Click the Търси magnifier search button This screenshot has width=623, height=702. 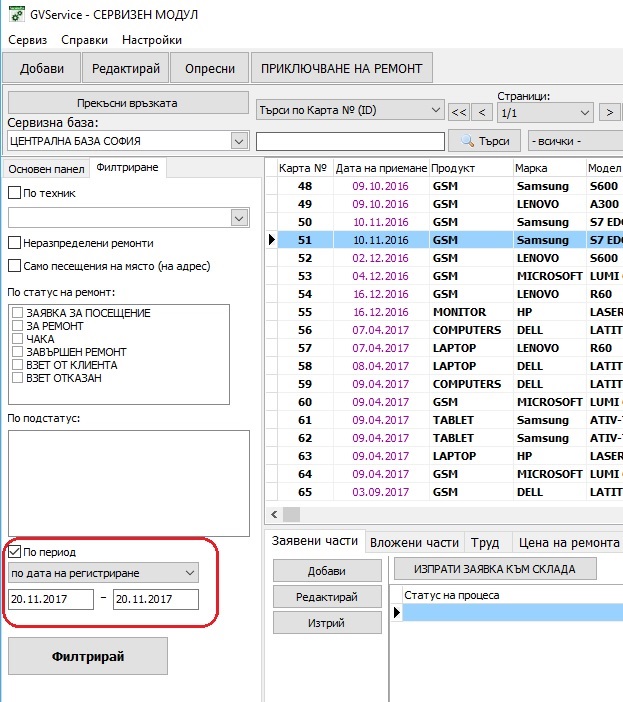[x=485, y=141]
